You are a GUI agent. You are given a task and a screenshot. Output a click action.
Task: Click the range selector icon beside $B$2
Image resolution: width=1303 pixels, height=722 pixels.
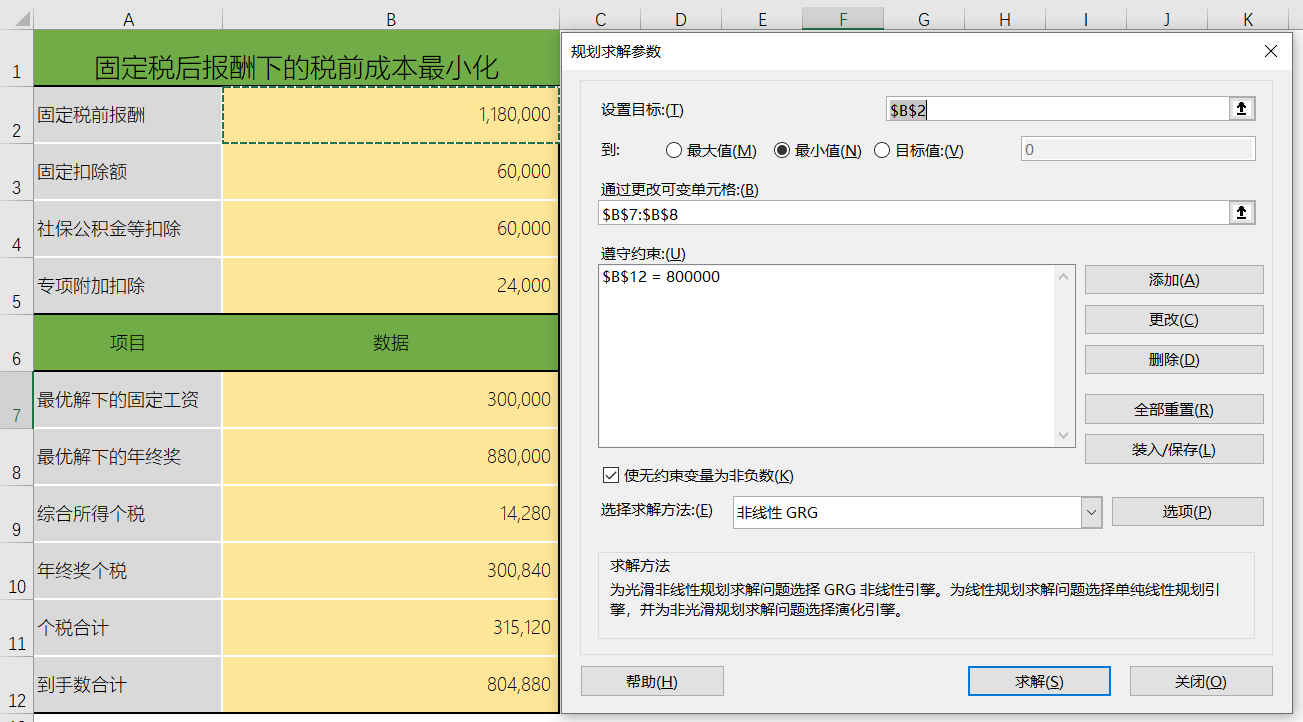(x=1240, y=108)
